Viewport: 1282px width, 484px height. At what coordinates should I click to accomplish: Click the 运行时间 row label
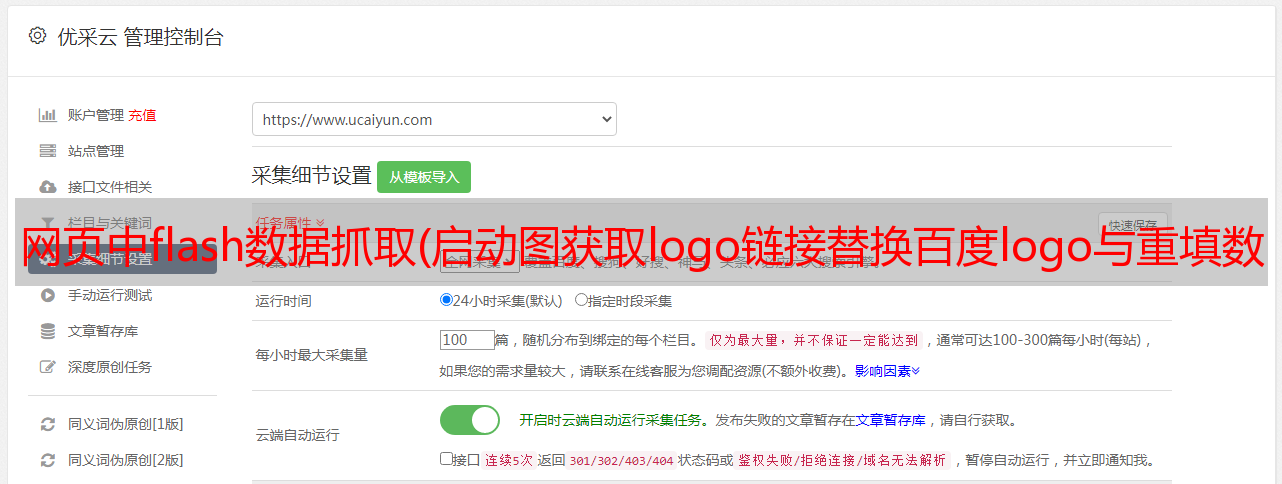coord(284,300)
